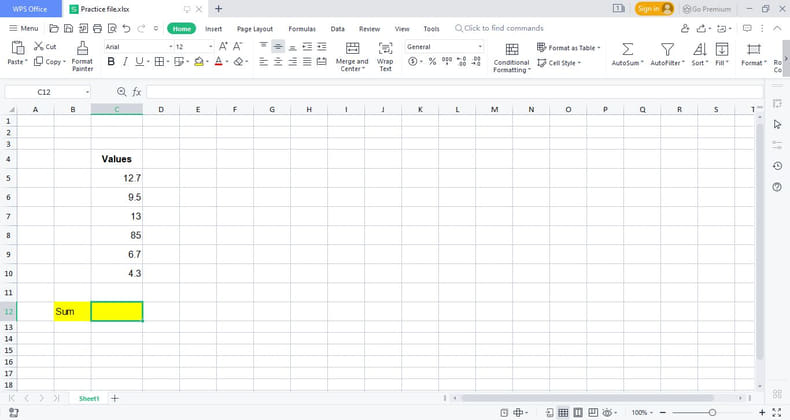790x420 pixels.
Task: Toggle italic formatting
Action: pyautogui.click(x=125, y=61)
